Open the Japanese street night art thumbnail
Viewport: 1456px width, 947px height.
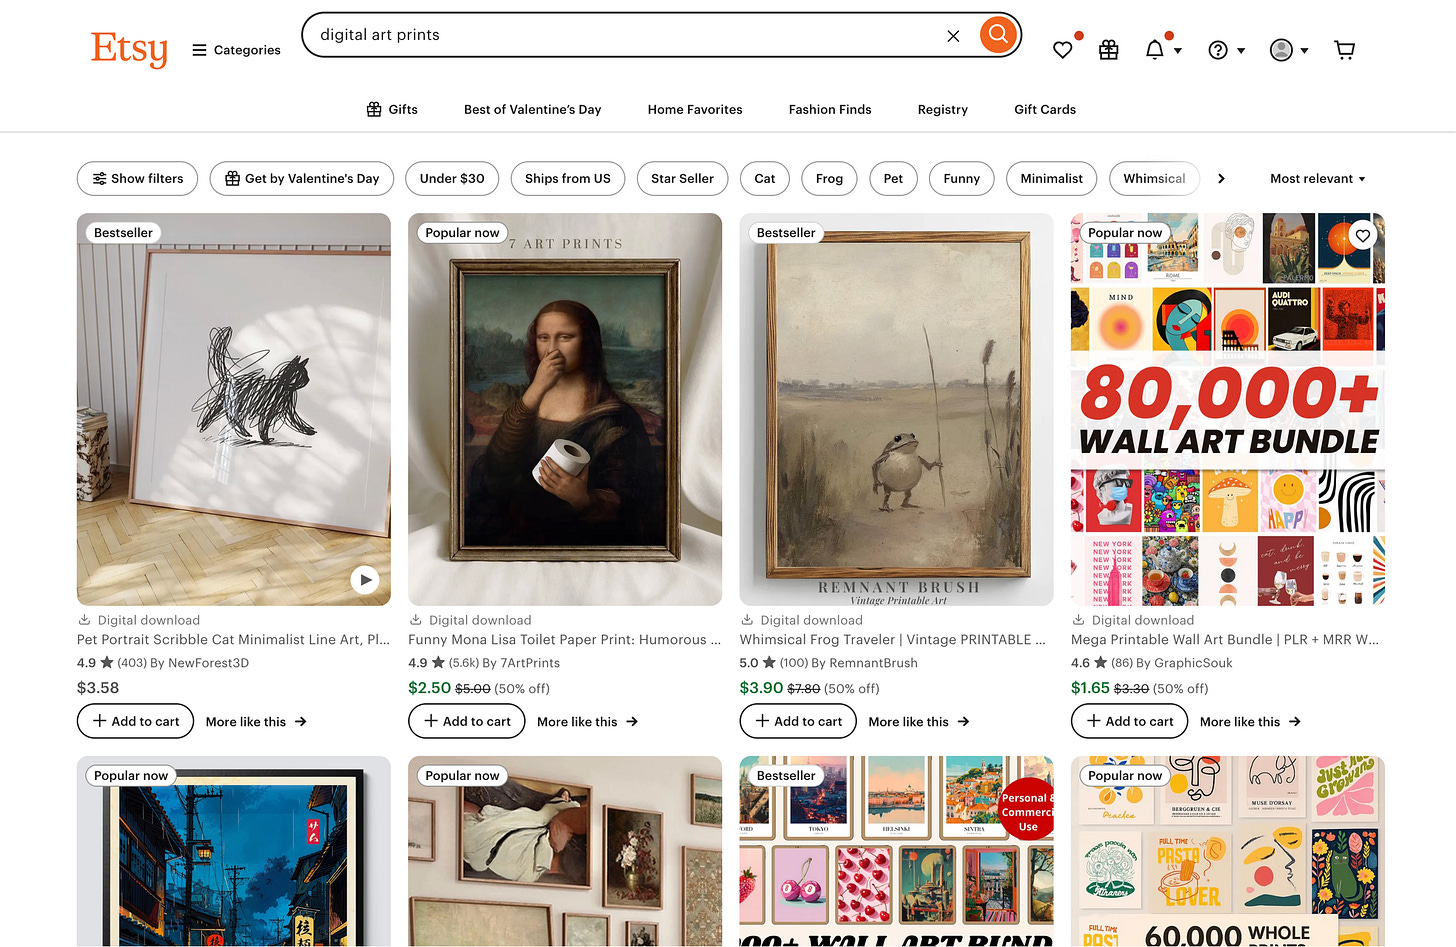click(234, 851)
